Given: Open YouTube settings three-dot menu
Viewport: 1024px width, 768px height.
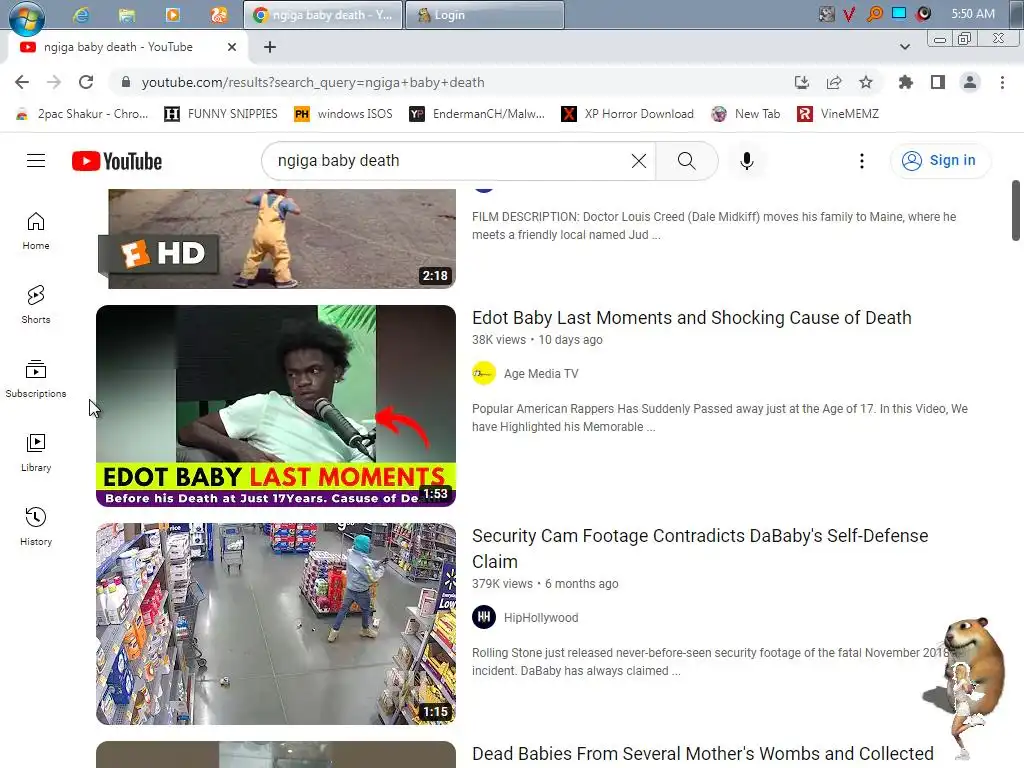Looking at the screenshot, I should click(x=861, y=161).
